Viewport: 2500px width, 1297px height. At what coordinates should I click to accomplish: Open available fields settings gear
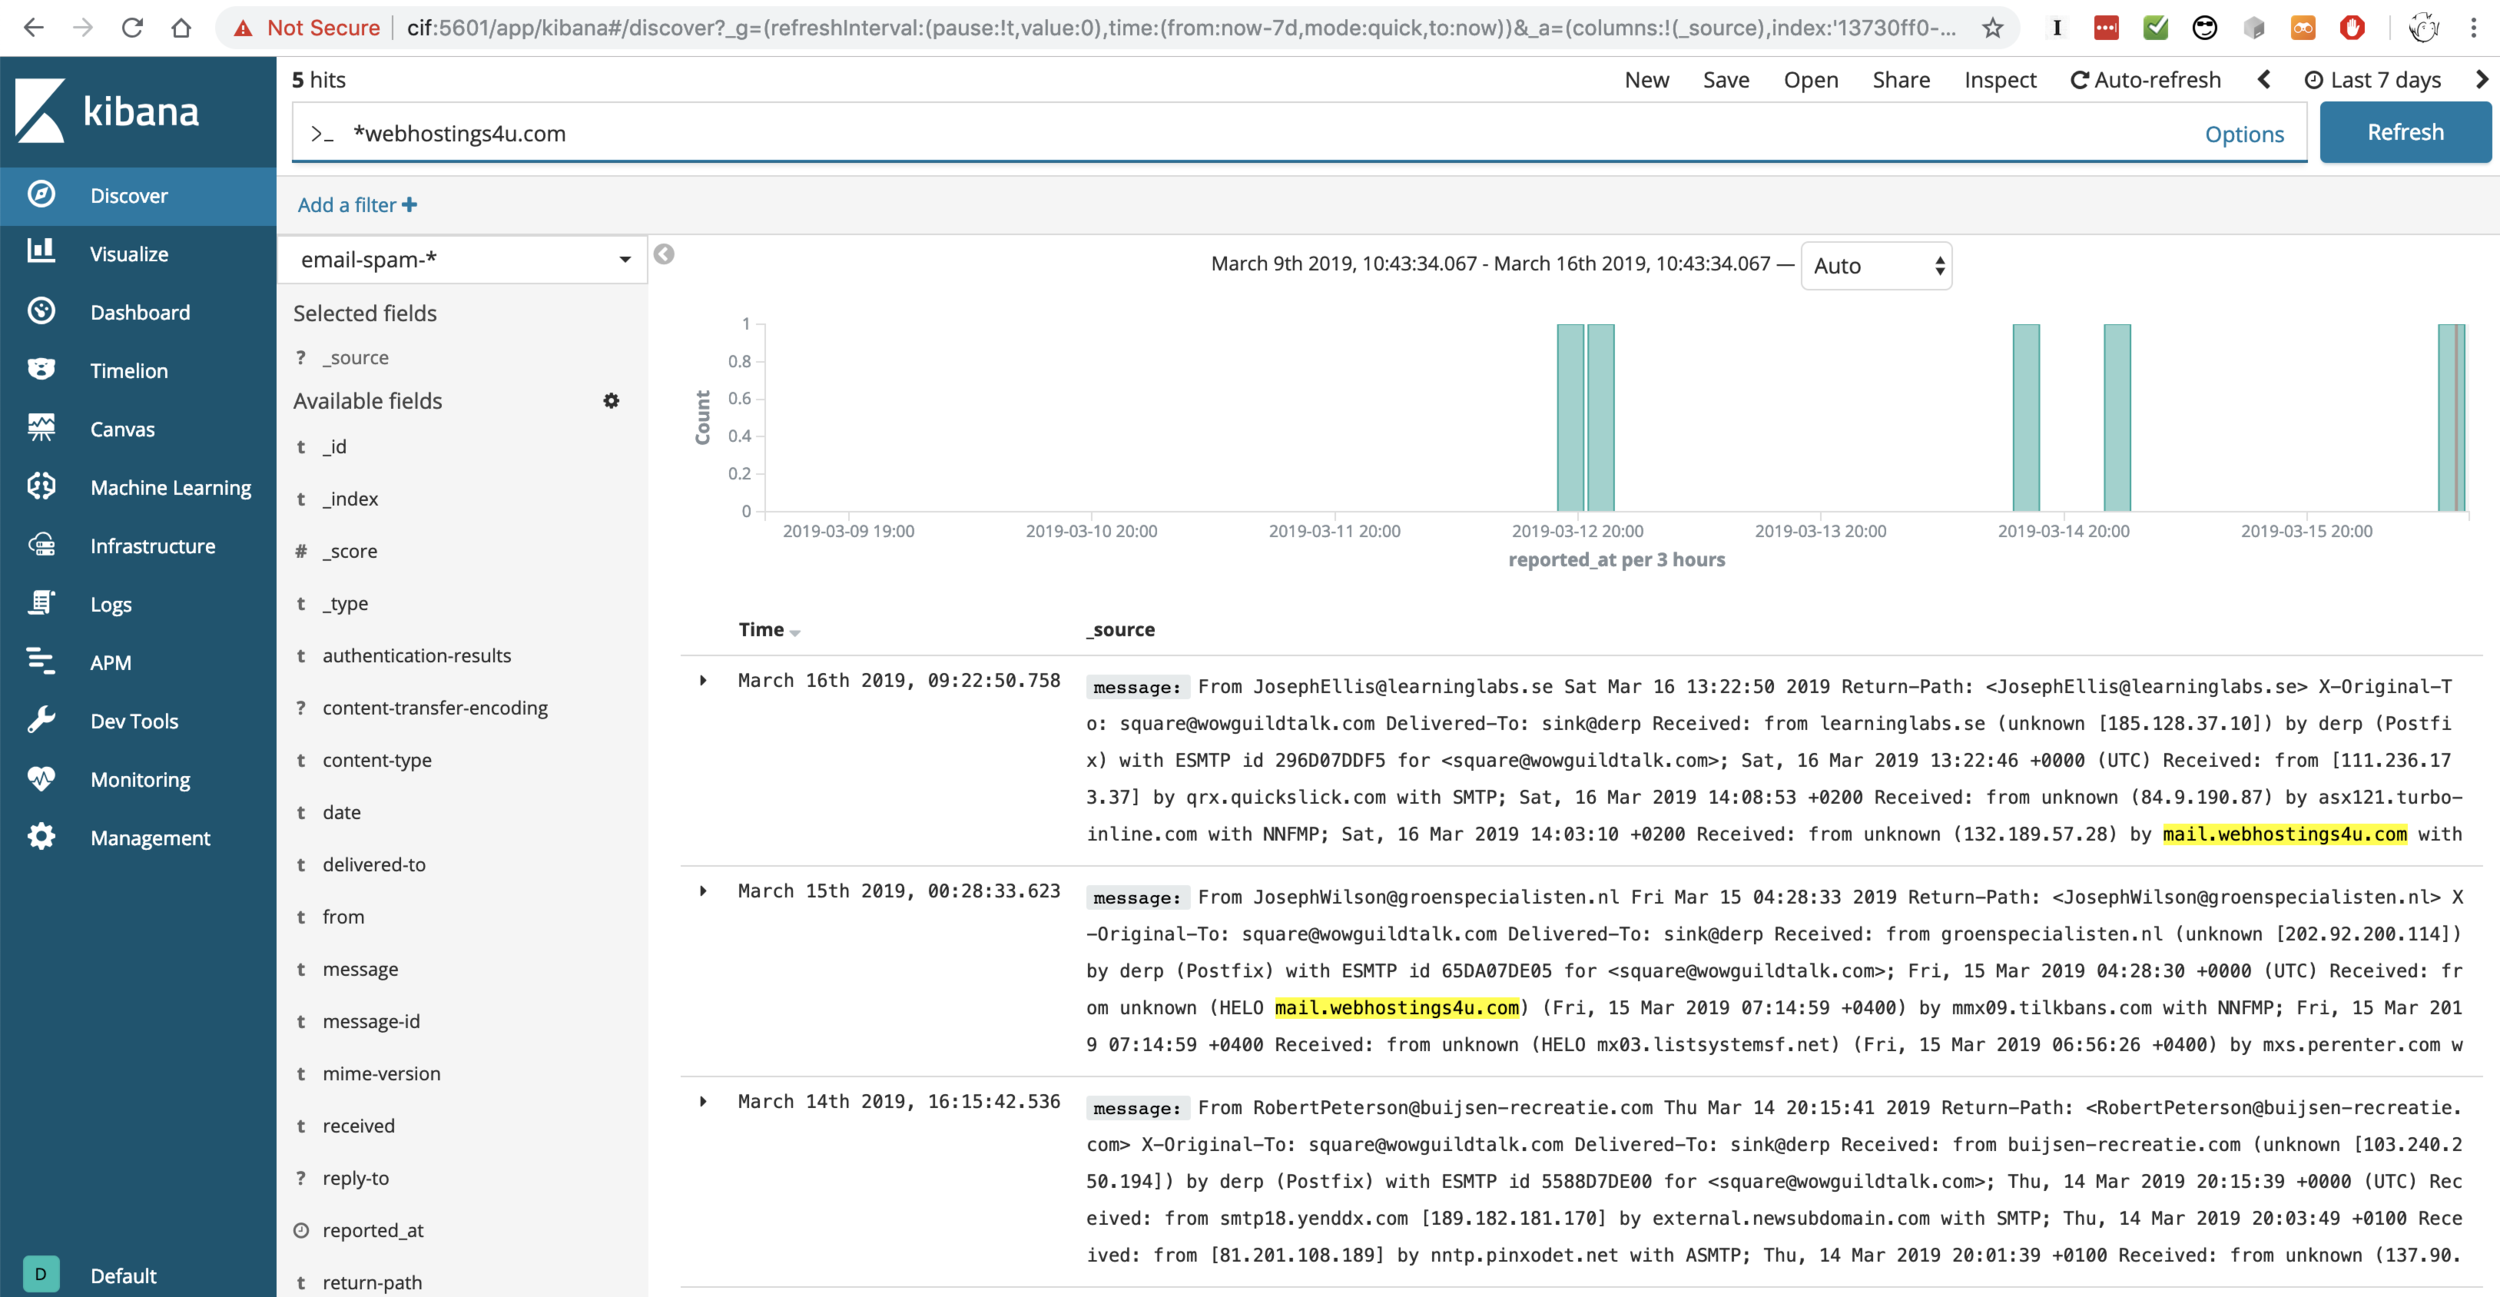point(611,401)
